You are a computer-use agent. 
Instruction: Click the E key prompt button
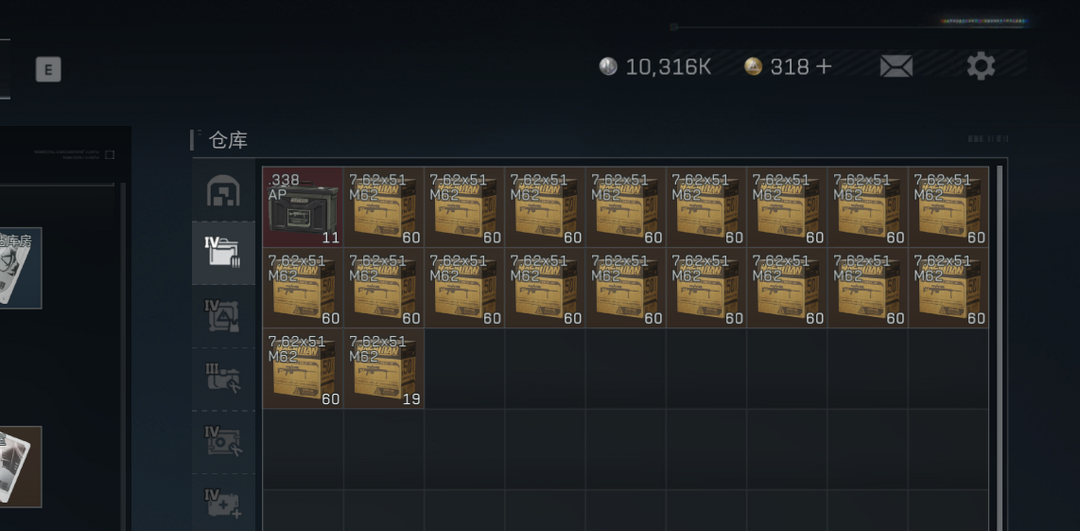[x=48, y=70]
